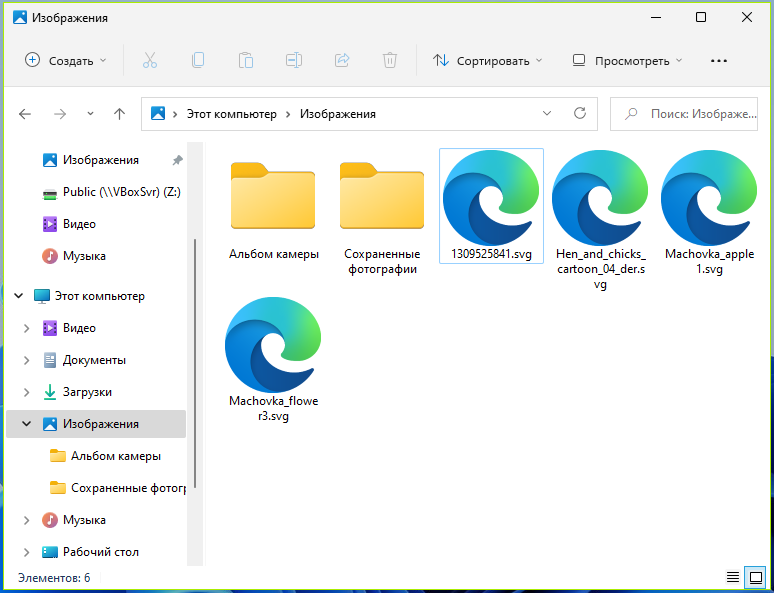Go back with the left arrow
Image resolution: width=774 pixels, height=593 pixels.
pos(25,114)
